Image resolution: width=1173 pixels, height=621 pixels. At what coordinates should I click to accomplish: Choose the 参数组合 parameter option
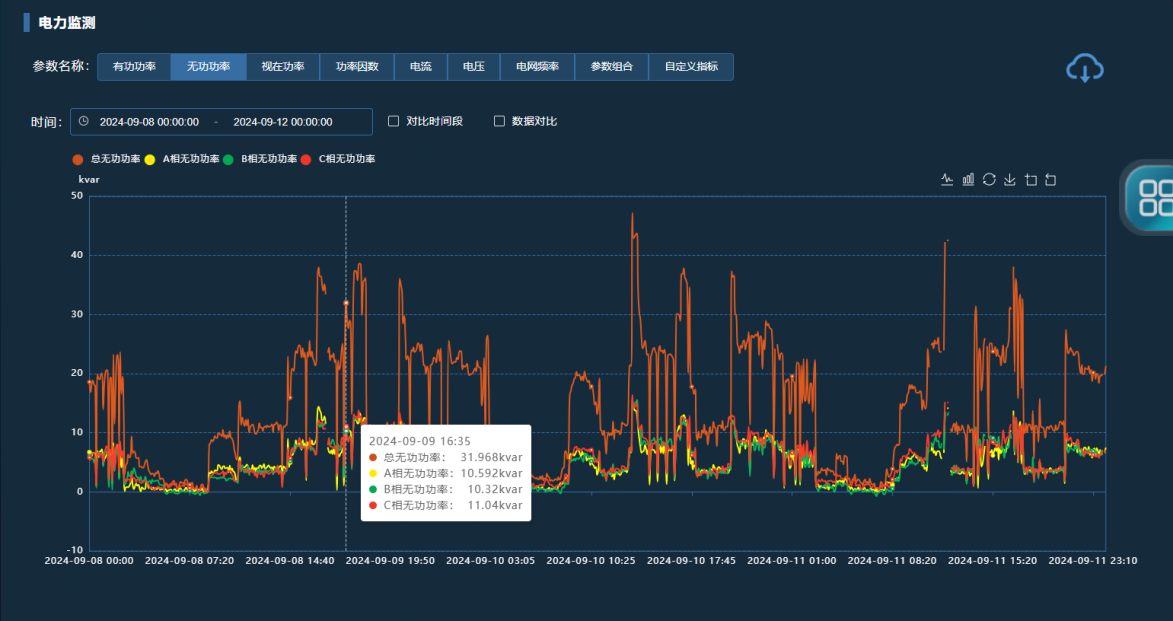point(611,67)
